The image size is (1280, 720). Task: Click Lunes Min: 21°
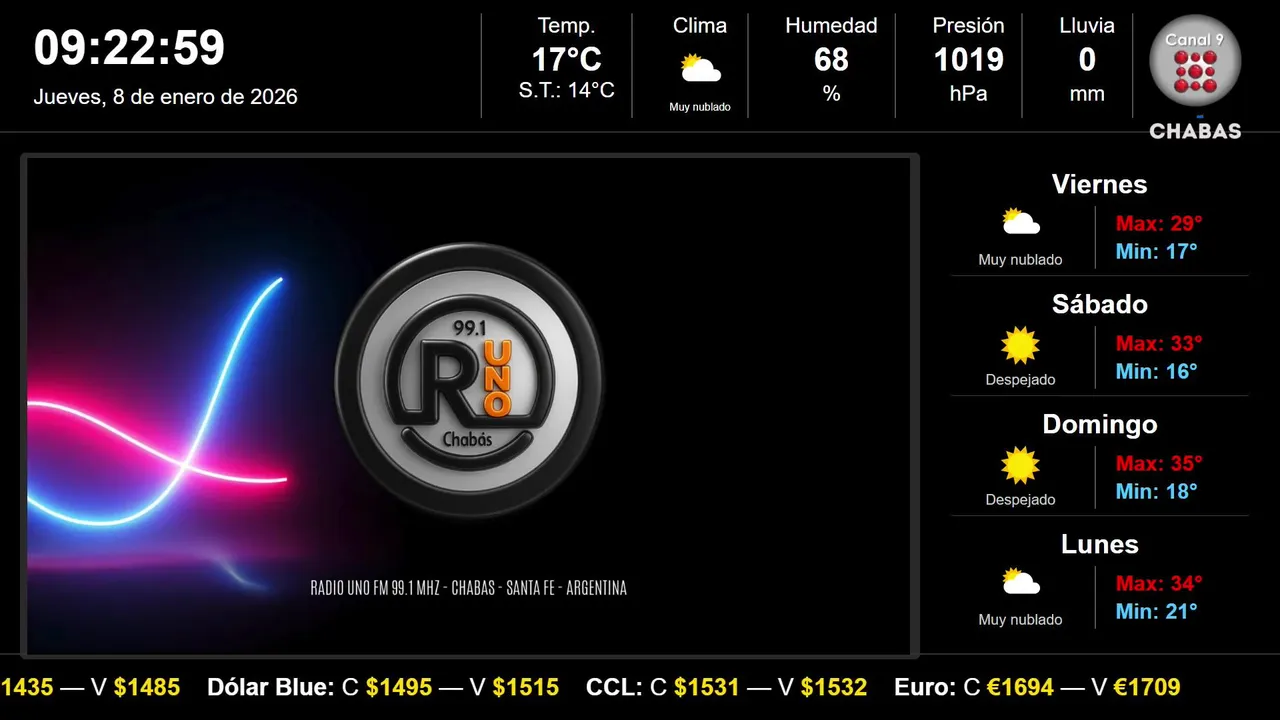1156,611
